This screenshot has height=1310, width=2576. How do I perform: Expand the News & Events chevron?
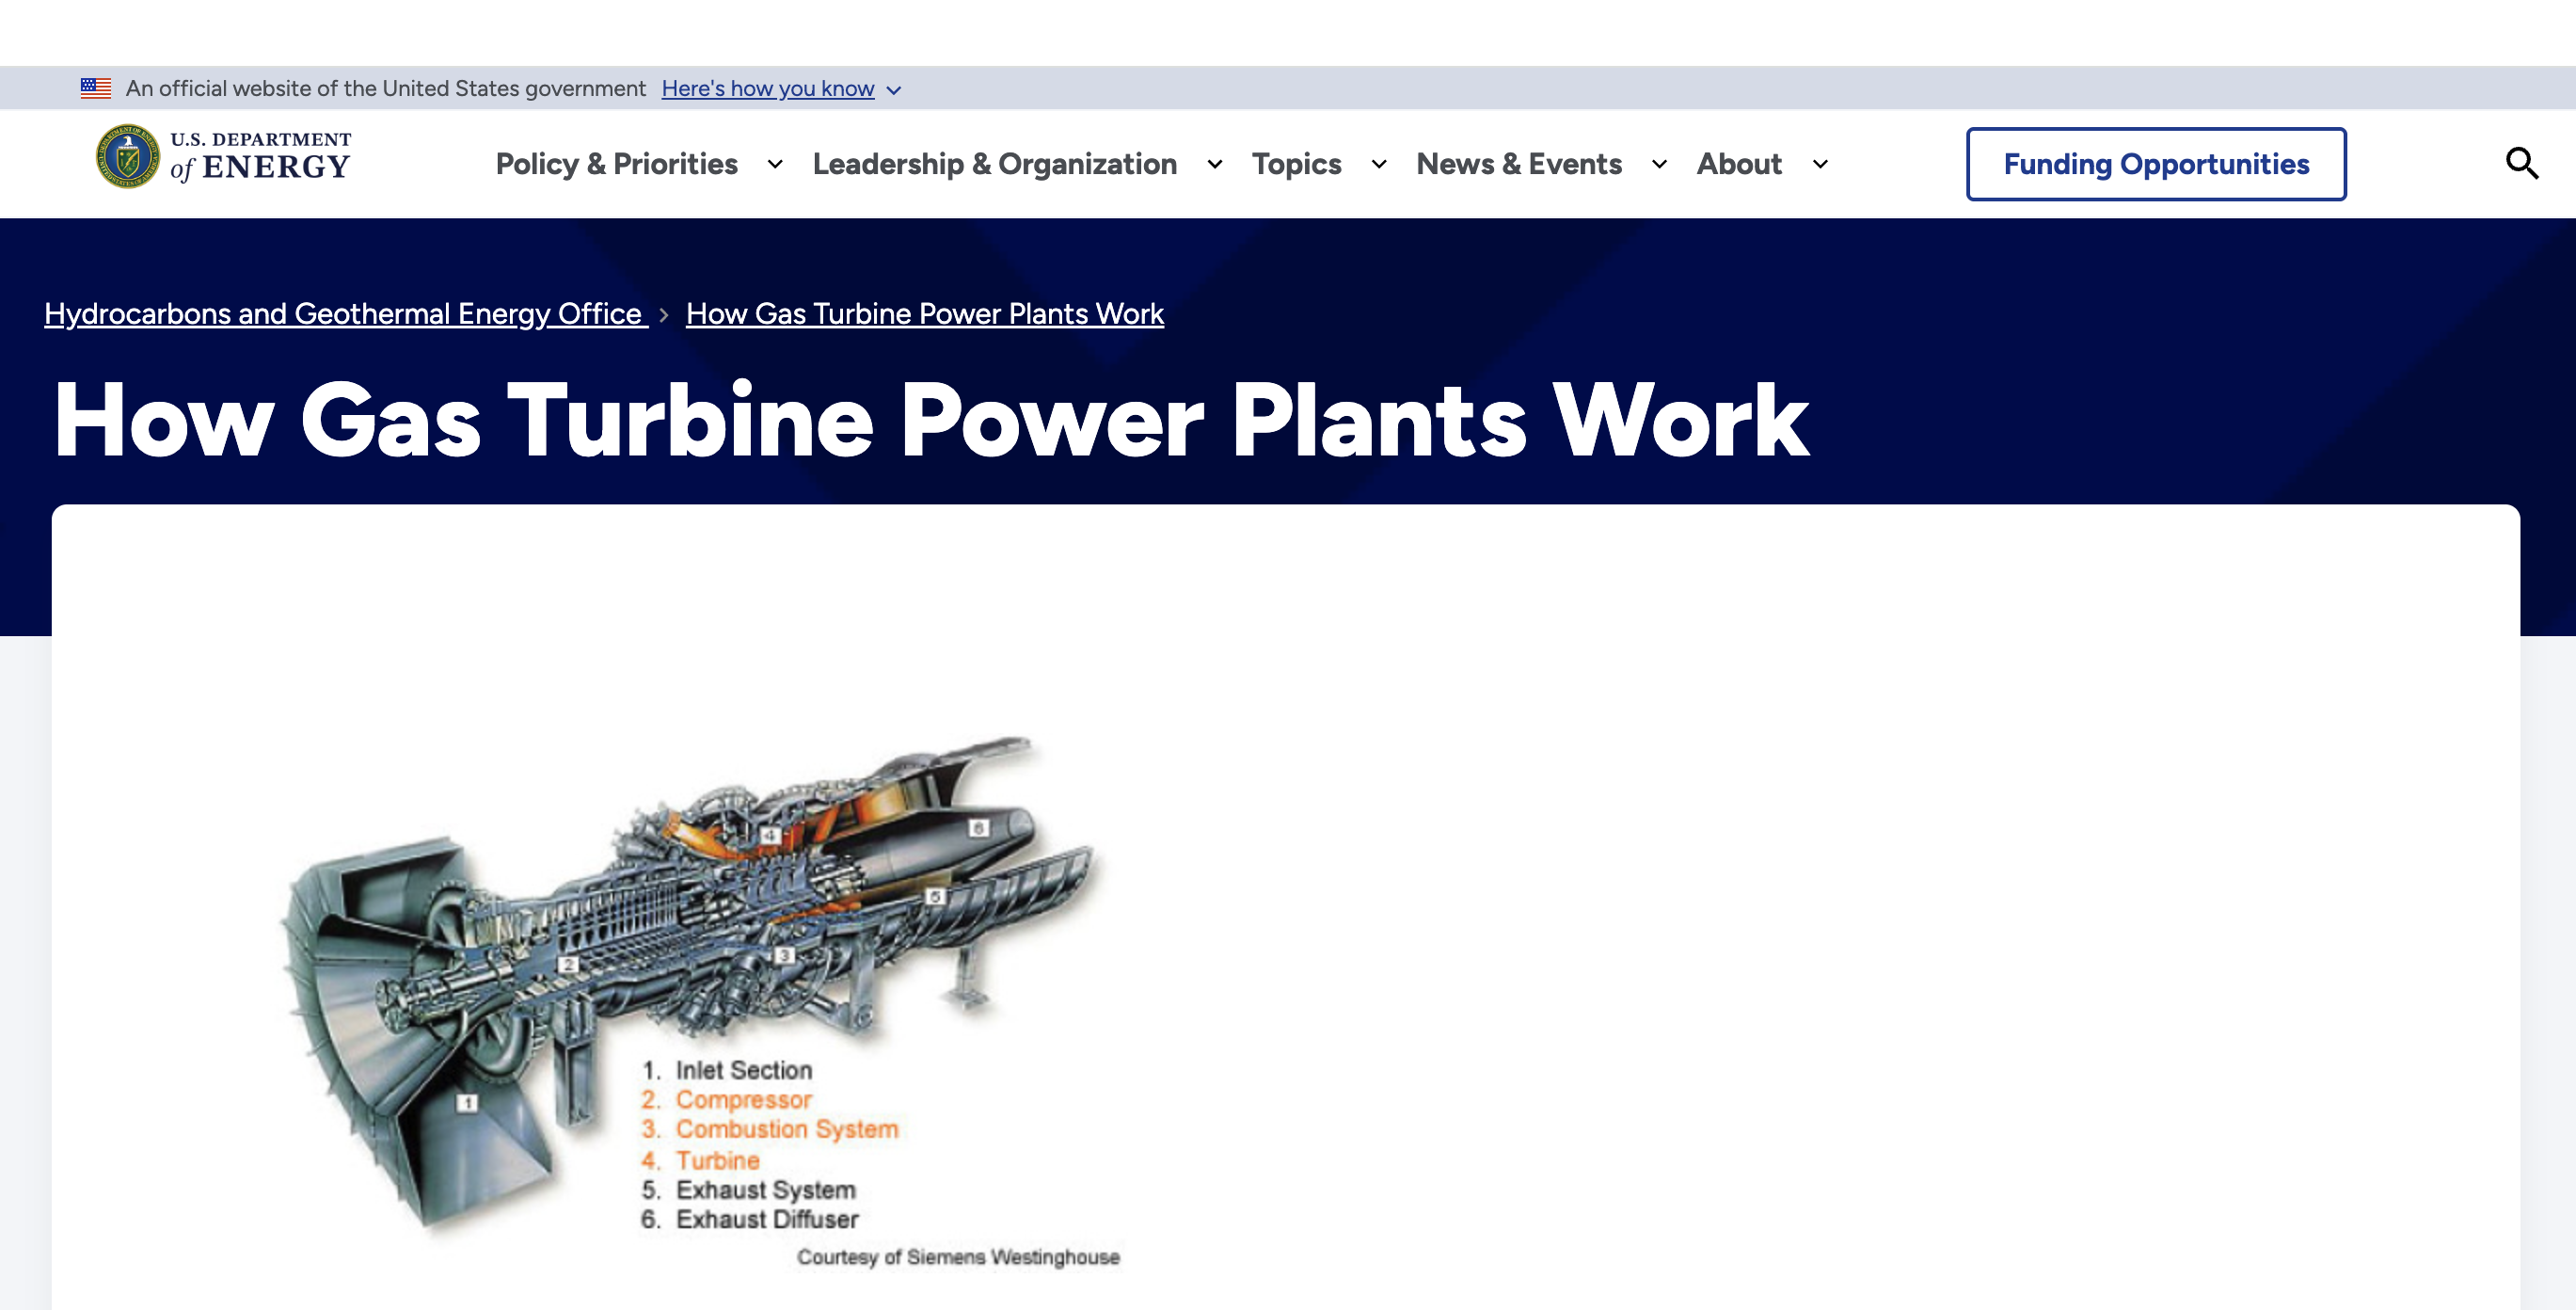pos(1659,164)
